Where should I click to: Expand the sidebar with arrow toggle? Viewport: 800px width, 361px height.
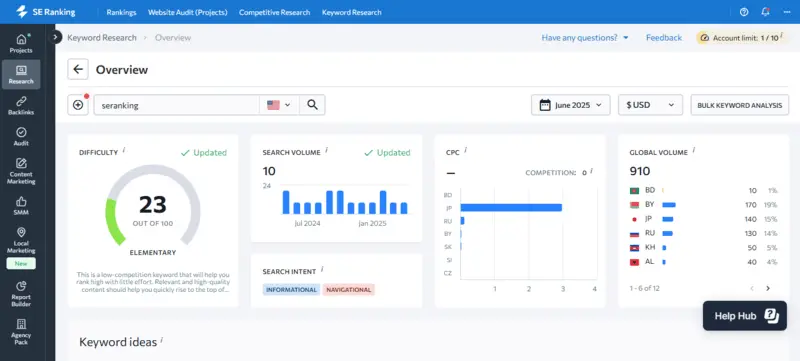55,37
